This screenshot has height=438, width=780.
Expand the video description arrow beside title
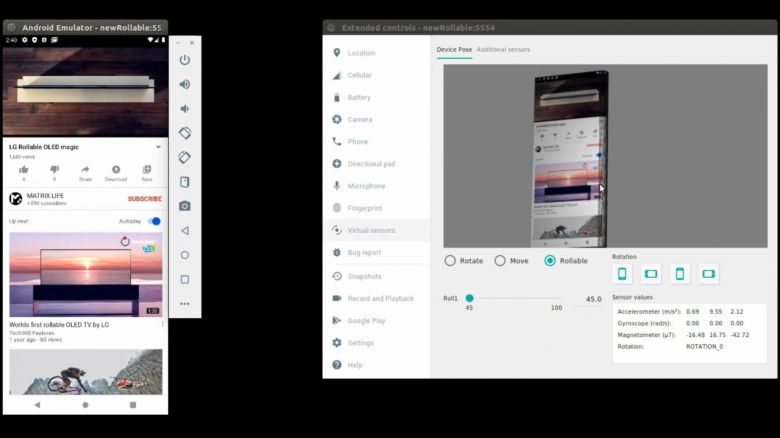pos(158,147)
